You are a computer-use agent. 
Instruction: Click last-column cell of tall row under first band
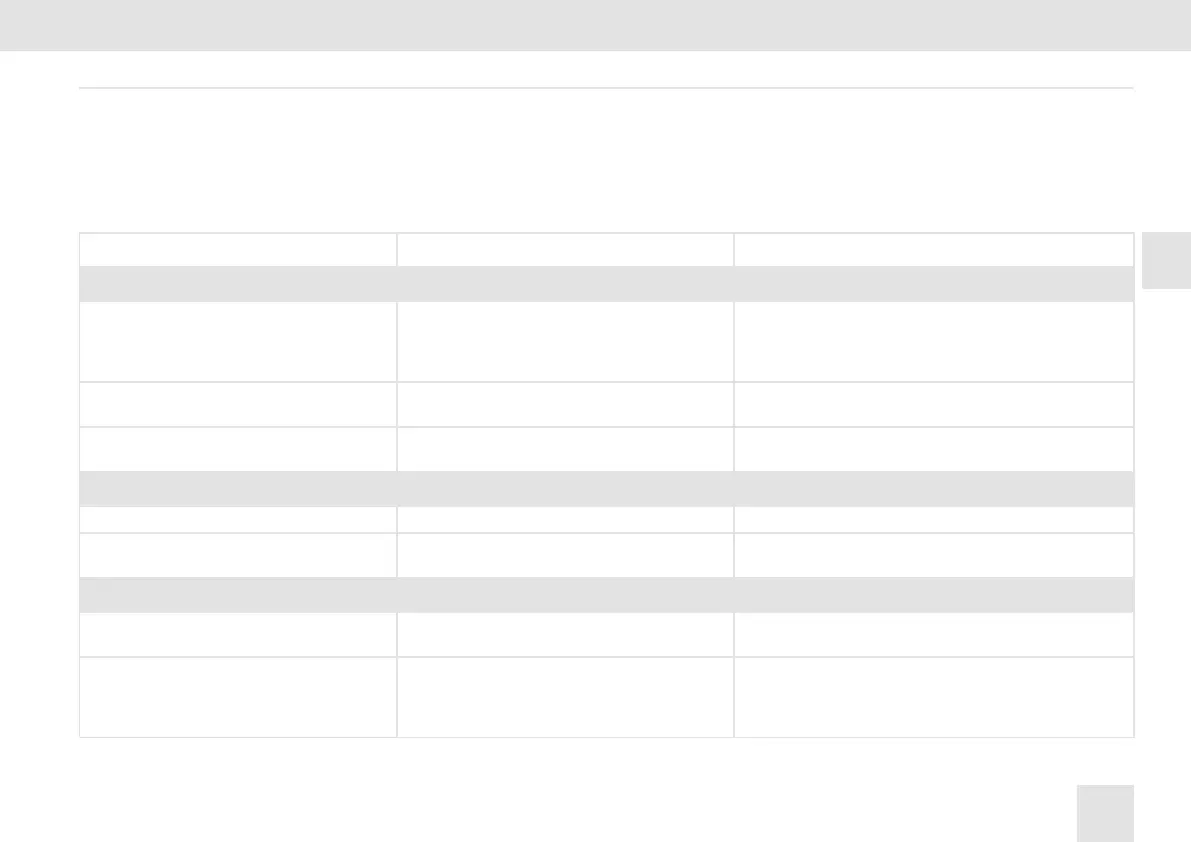tap(934, 341)
